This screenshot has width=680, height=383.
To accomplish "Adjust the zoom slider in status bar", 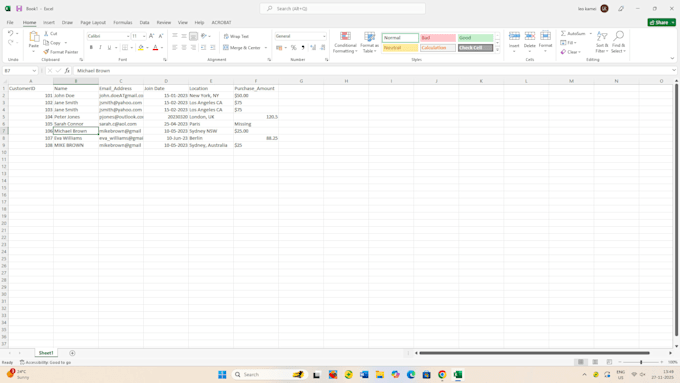I will (x=641, y=362).
